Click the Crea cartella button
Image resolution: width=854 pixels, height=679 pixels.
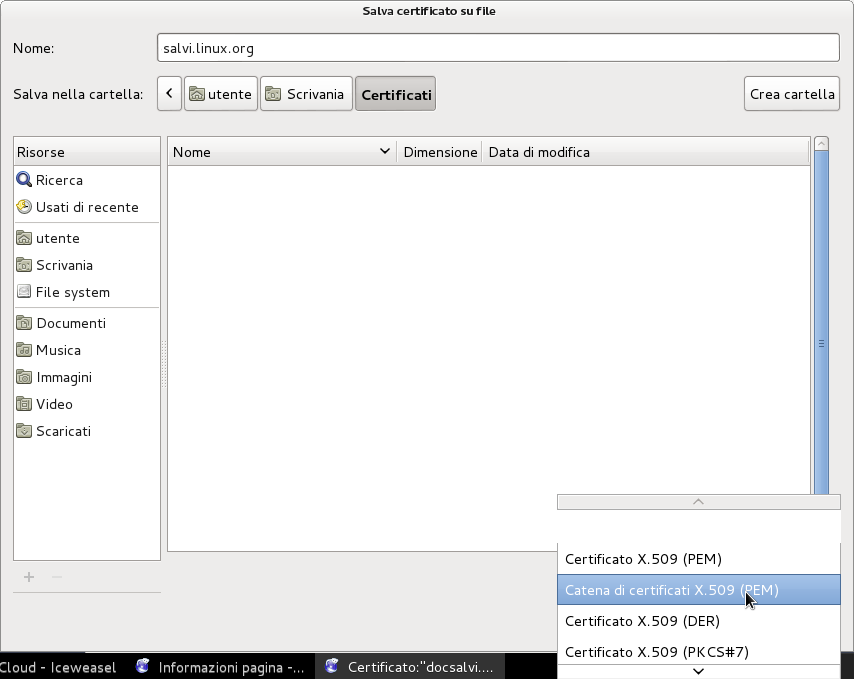click(x=791, y=94)
